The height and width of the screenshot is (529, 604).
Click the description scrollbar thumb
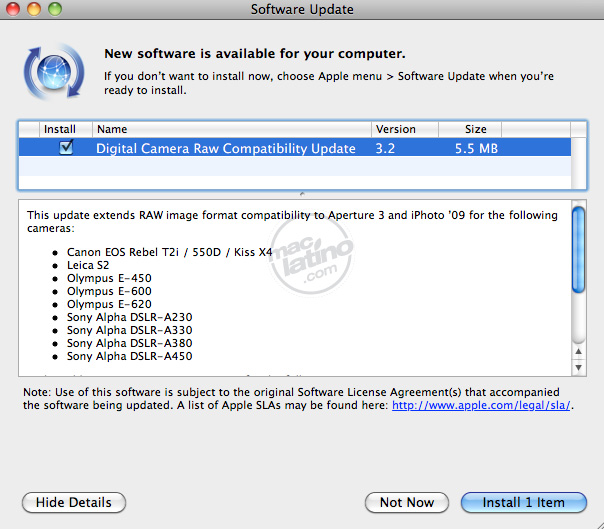(578, 250)
